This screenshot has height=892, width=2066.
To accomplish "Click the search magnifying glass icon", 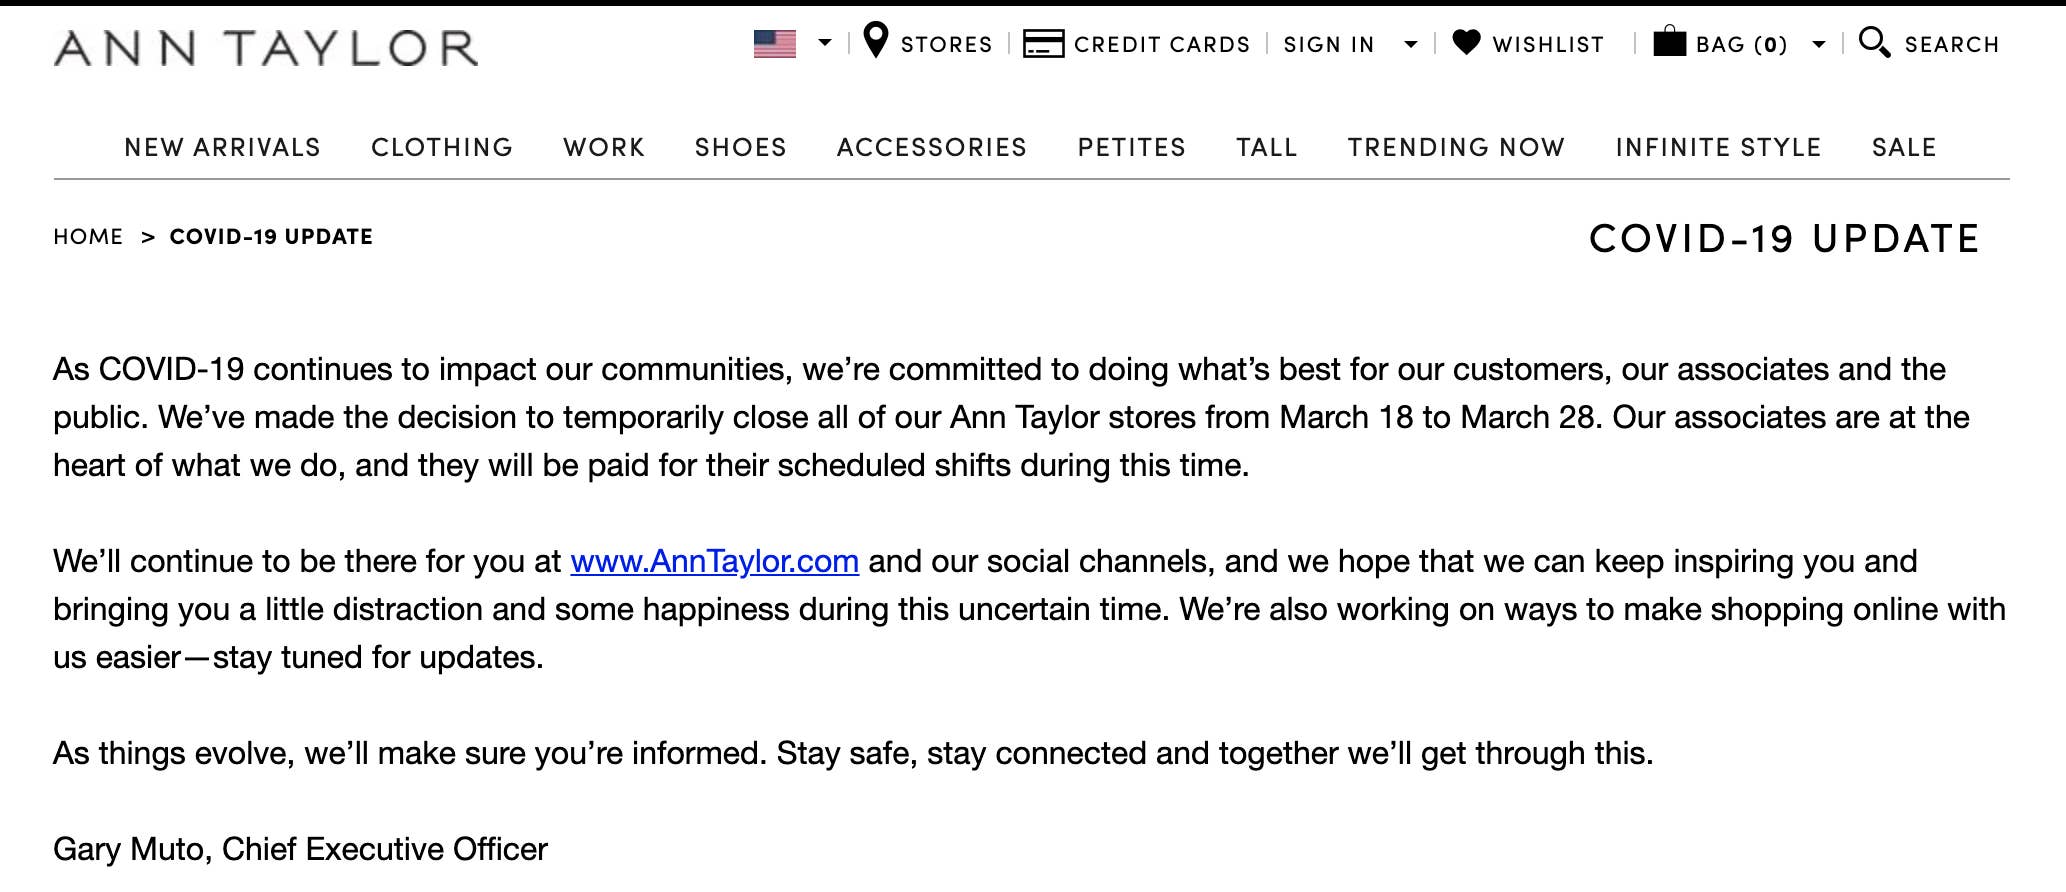I will [1874, 43].
